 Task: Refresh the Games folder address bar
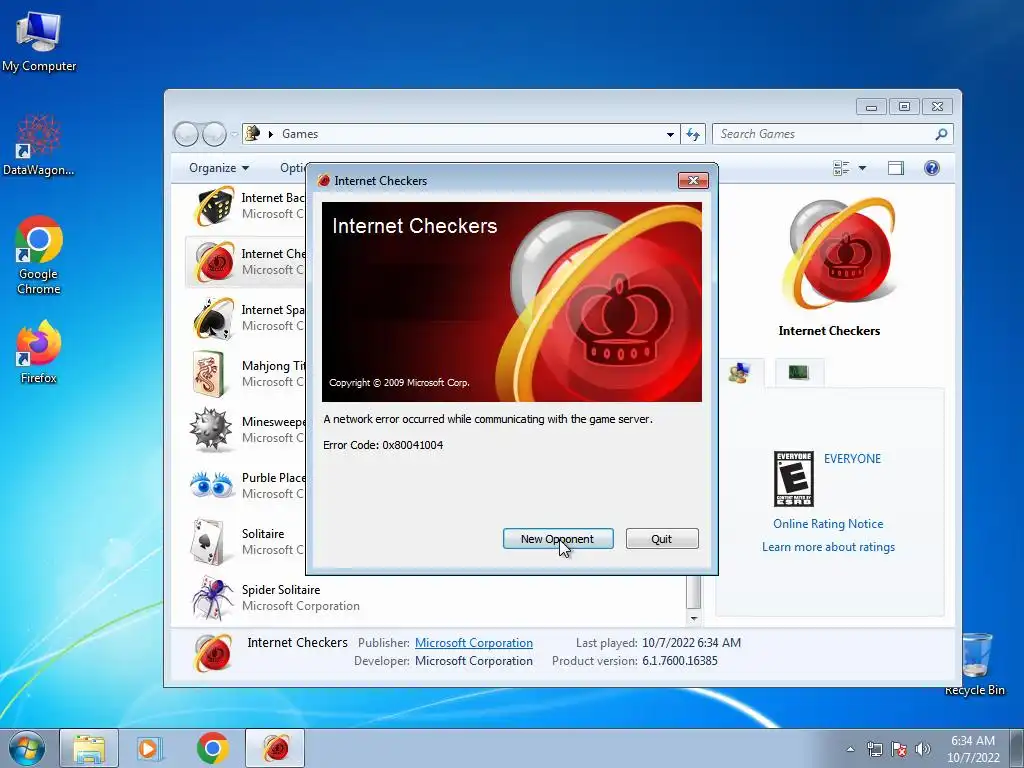pos(693,135)
